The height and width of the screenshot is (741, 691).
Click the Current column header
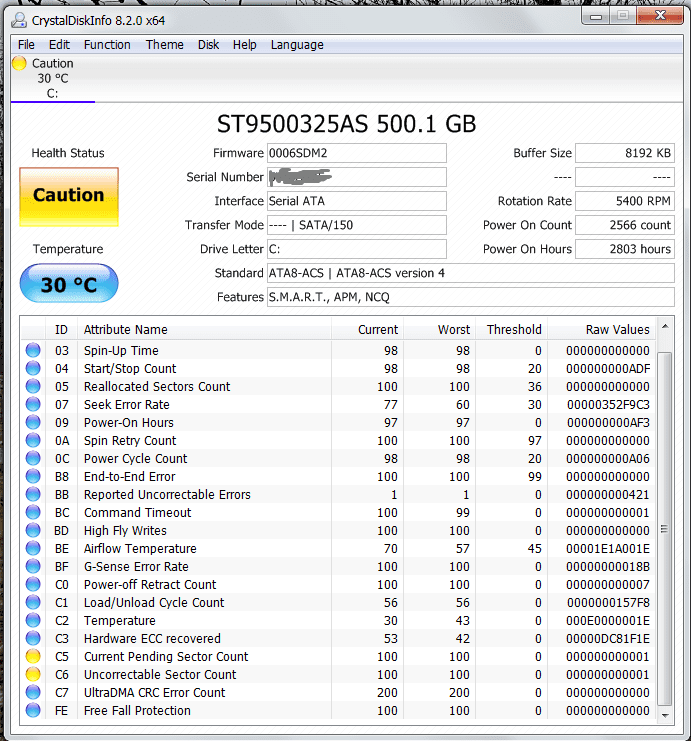coord(367,329)
